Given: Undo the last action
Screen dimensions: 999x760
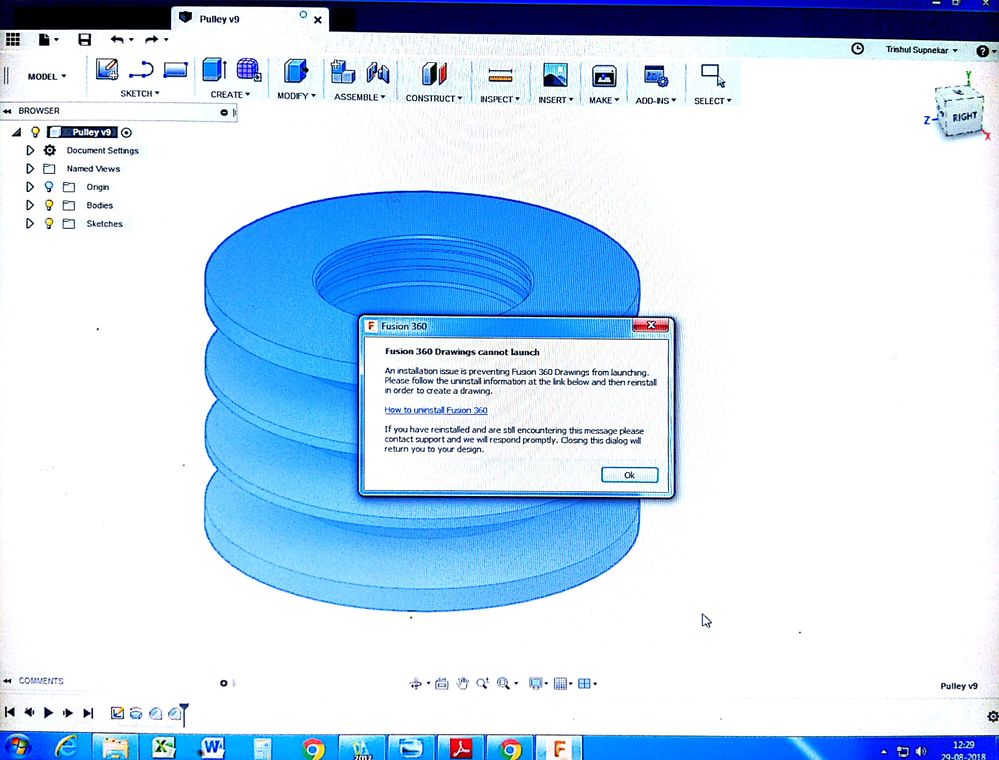Looking at the screenshot, I should tap(117, 39).
